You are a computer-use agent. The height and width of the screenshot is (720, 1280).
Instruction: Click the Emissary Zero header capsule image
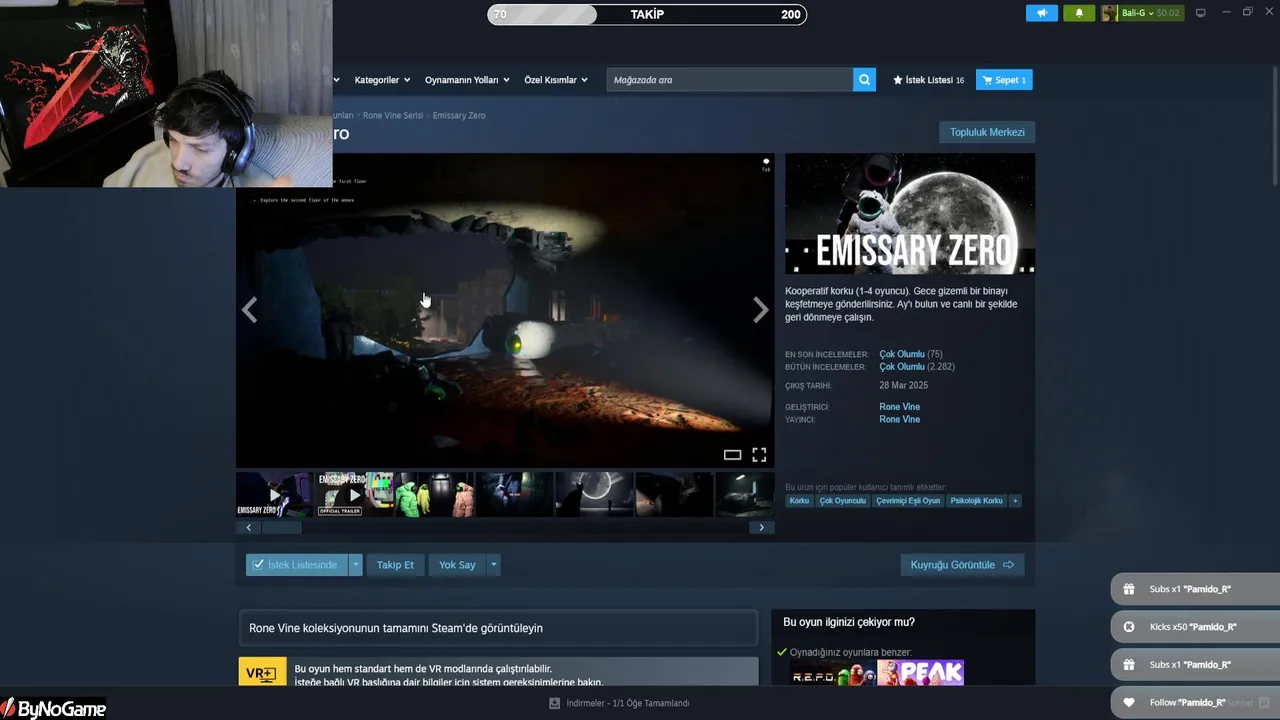[x=910, y=213]
